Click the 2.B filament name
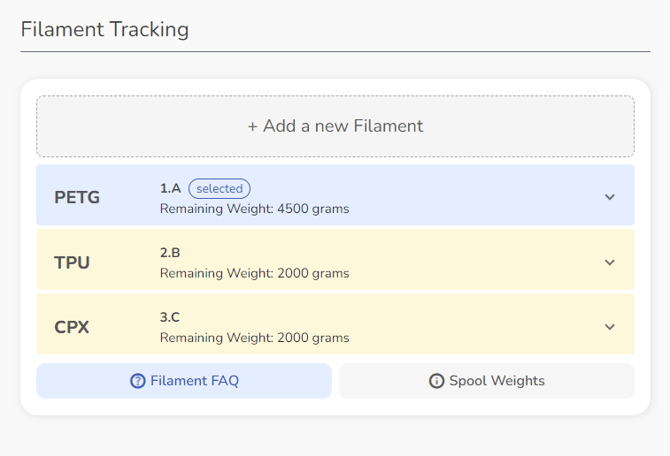Screen dimensions: 670x456 170,253
